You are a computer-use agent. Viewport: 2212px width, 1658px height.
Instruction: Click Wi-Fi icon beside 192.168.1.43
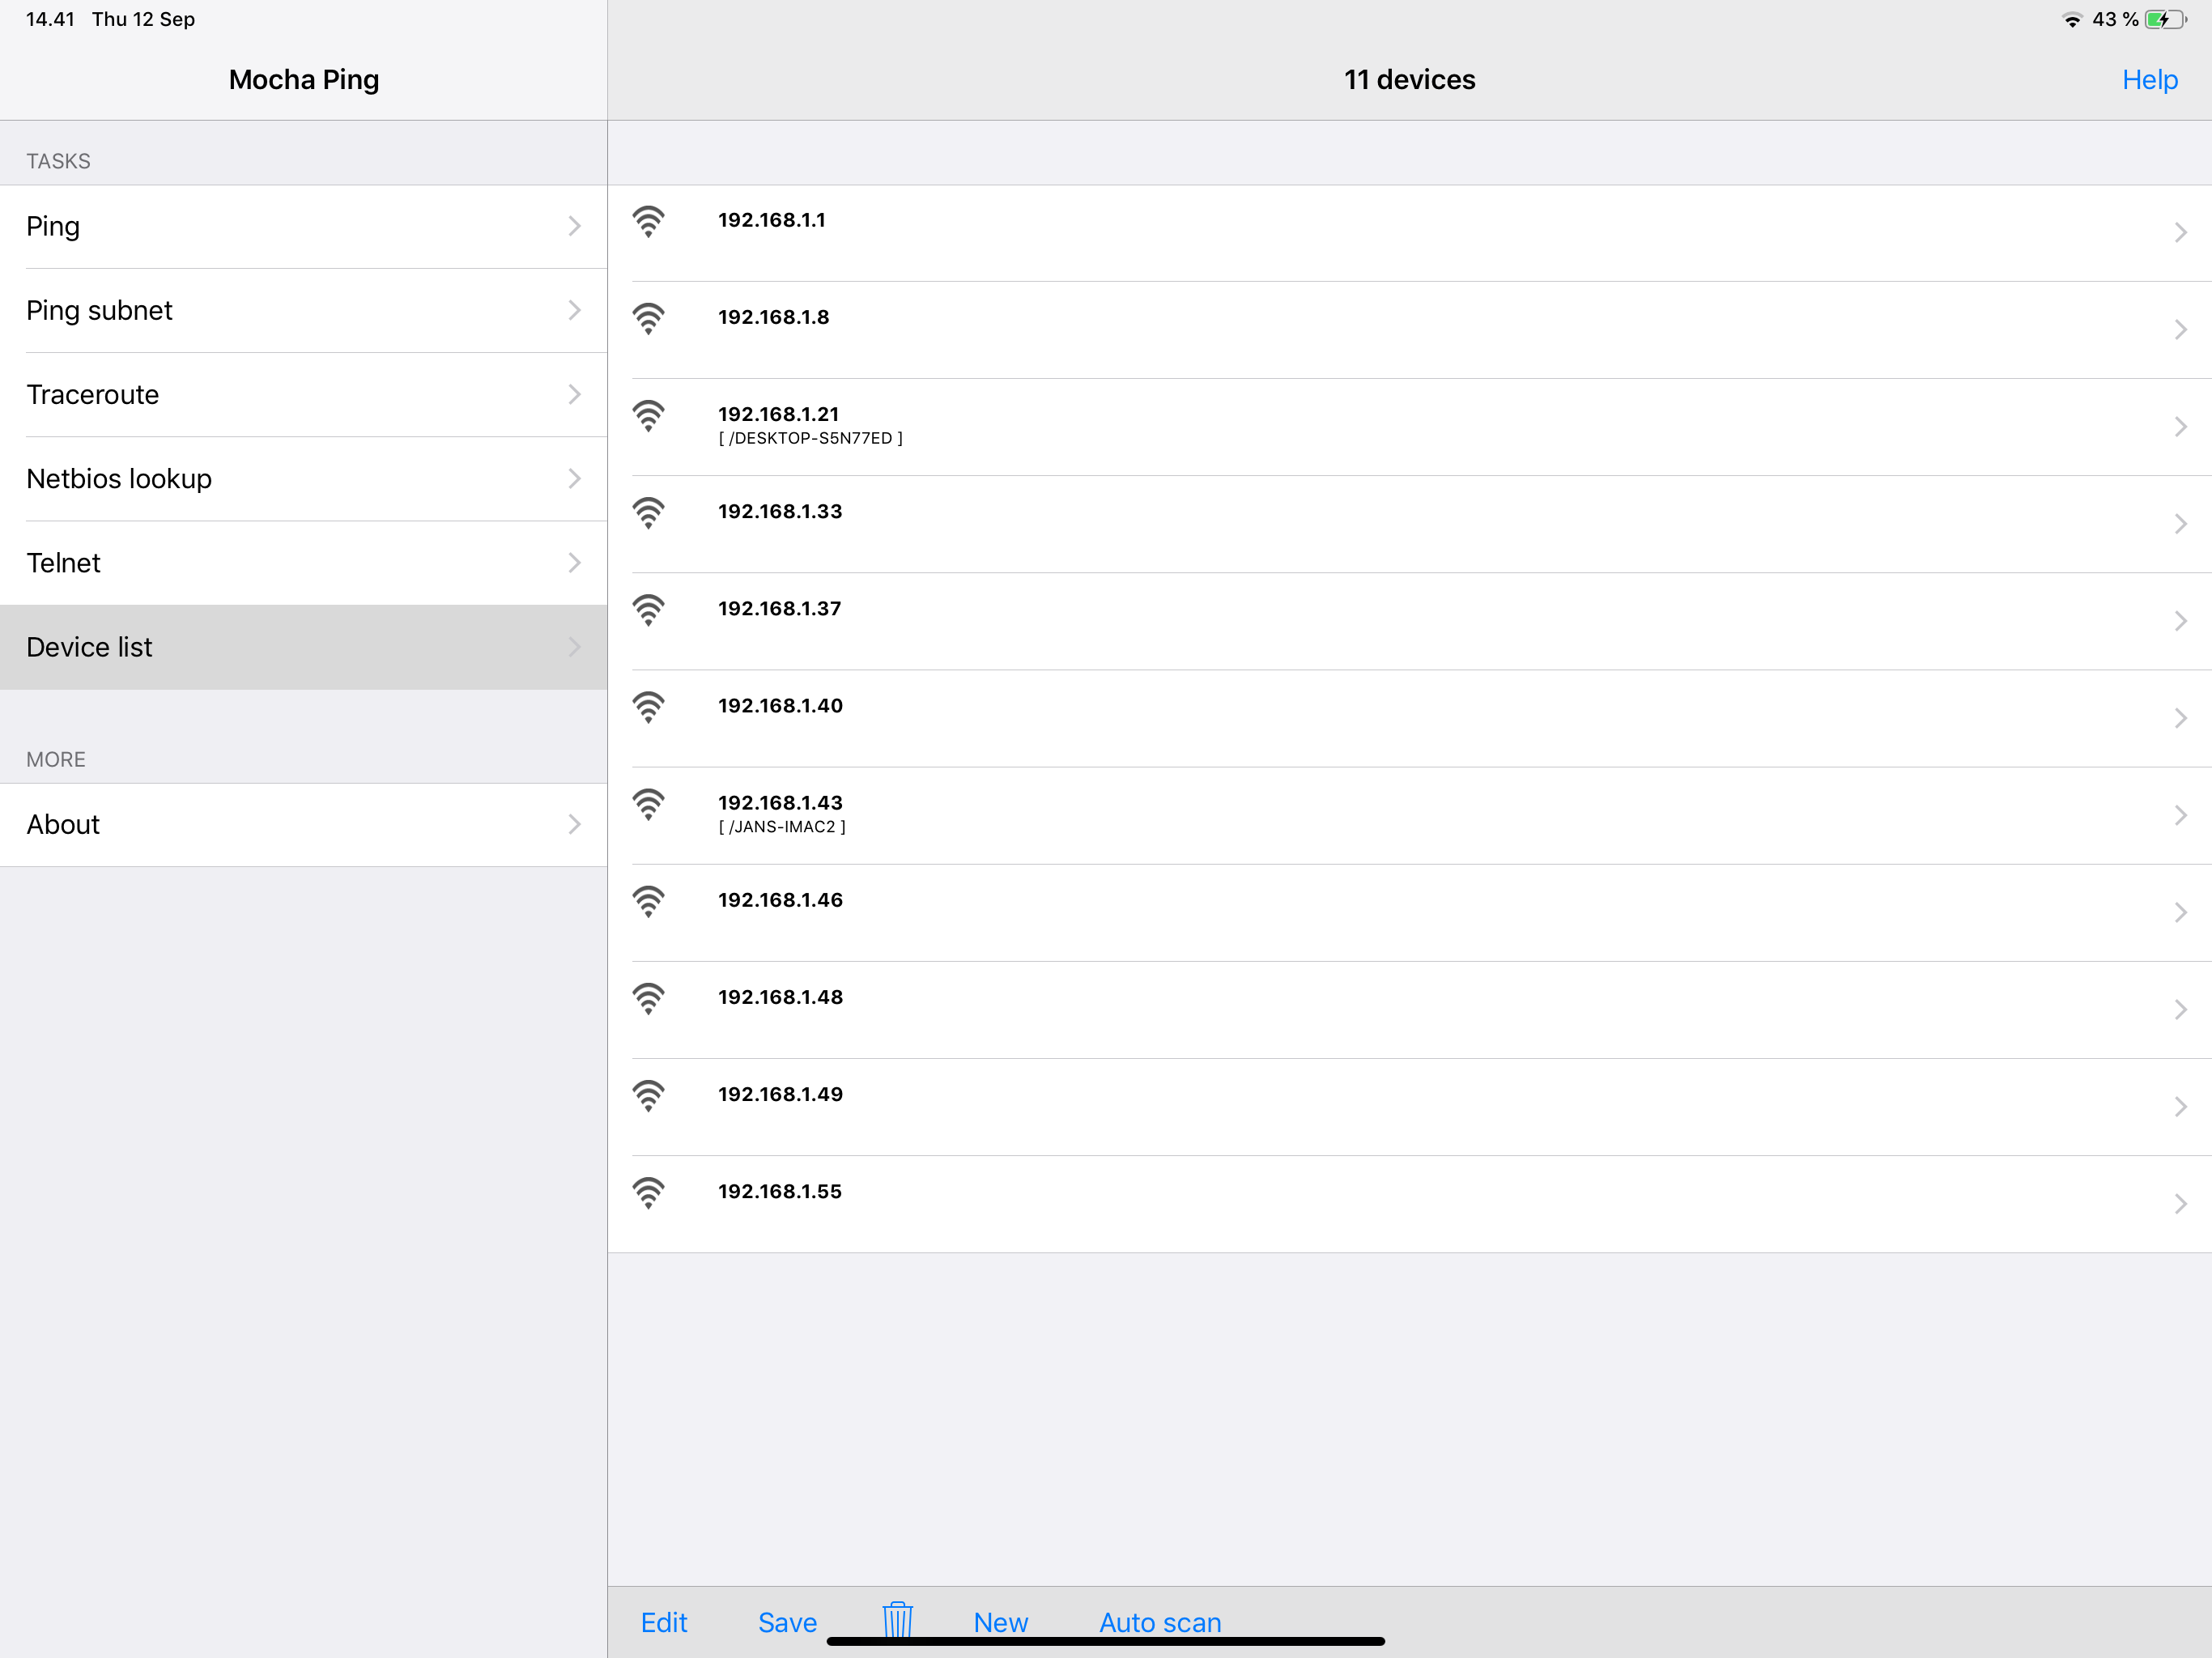pyautogui.click(x=648, y=804)
